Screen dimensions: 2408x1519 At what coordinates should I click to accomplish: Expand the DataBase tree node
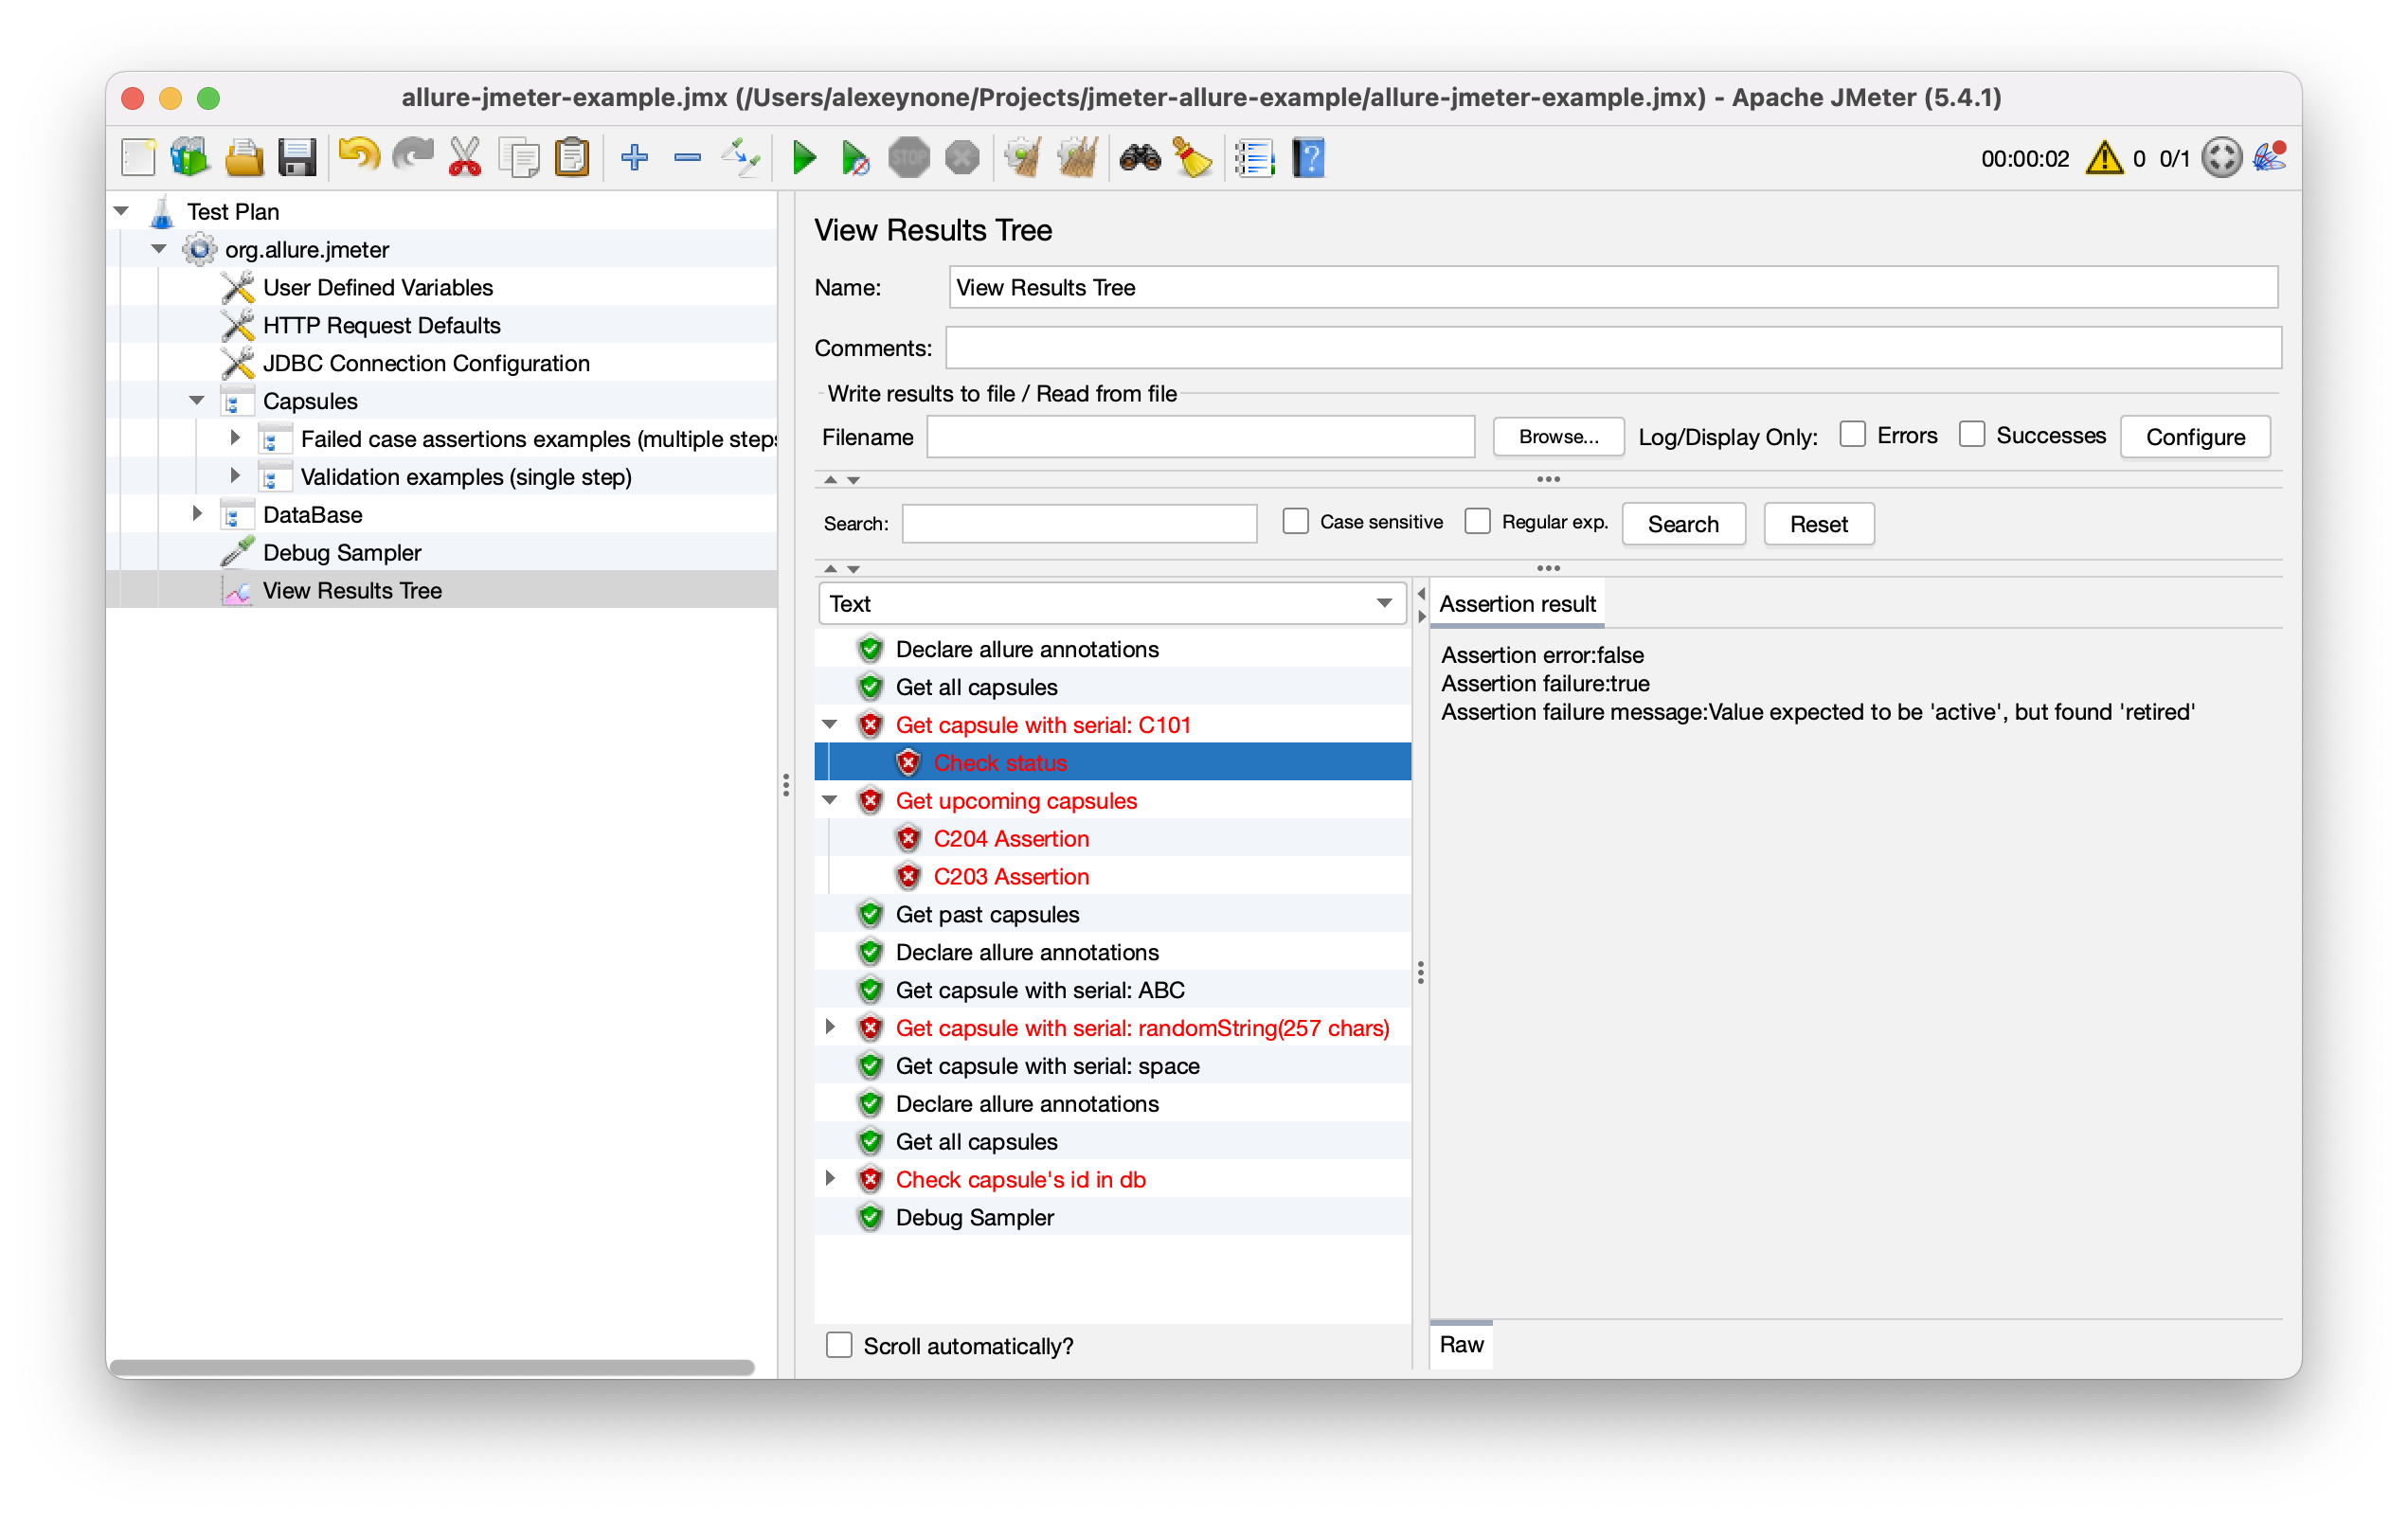197,514
